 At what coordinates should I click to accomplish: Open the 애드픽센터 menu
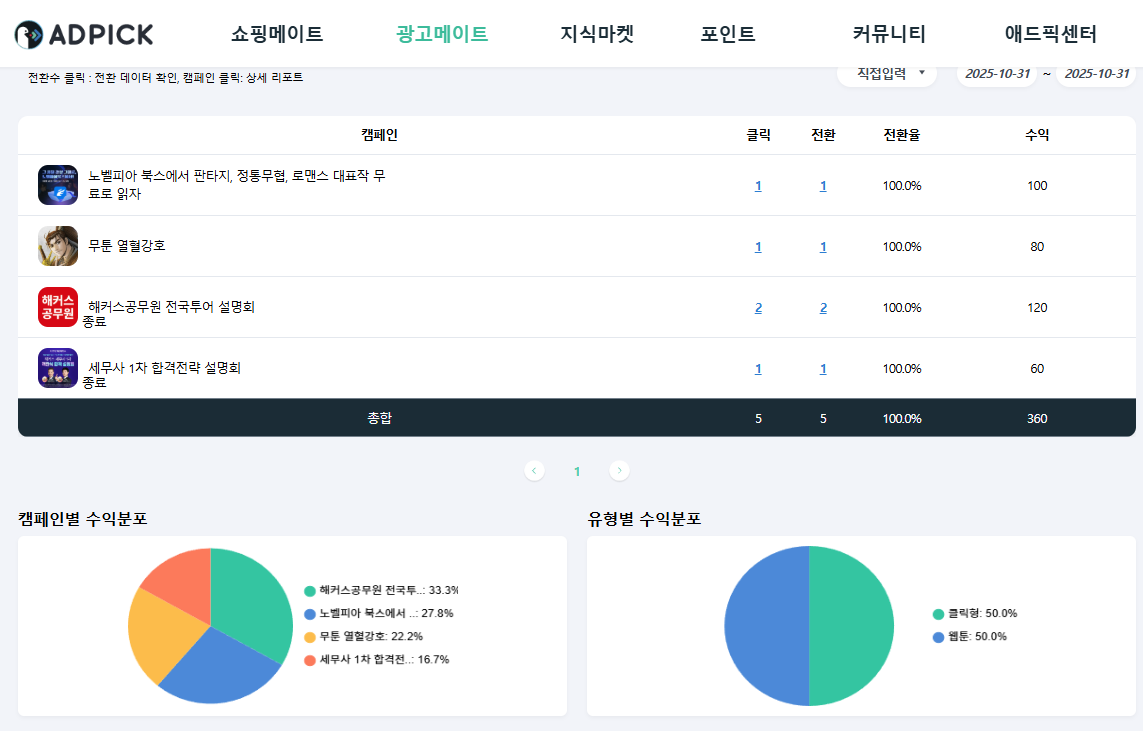(1050, 34)
